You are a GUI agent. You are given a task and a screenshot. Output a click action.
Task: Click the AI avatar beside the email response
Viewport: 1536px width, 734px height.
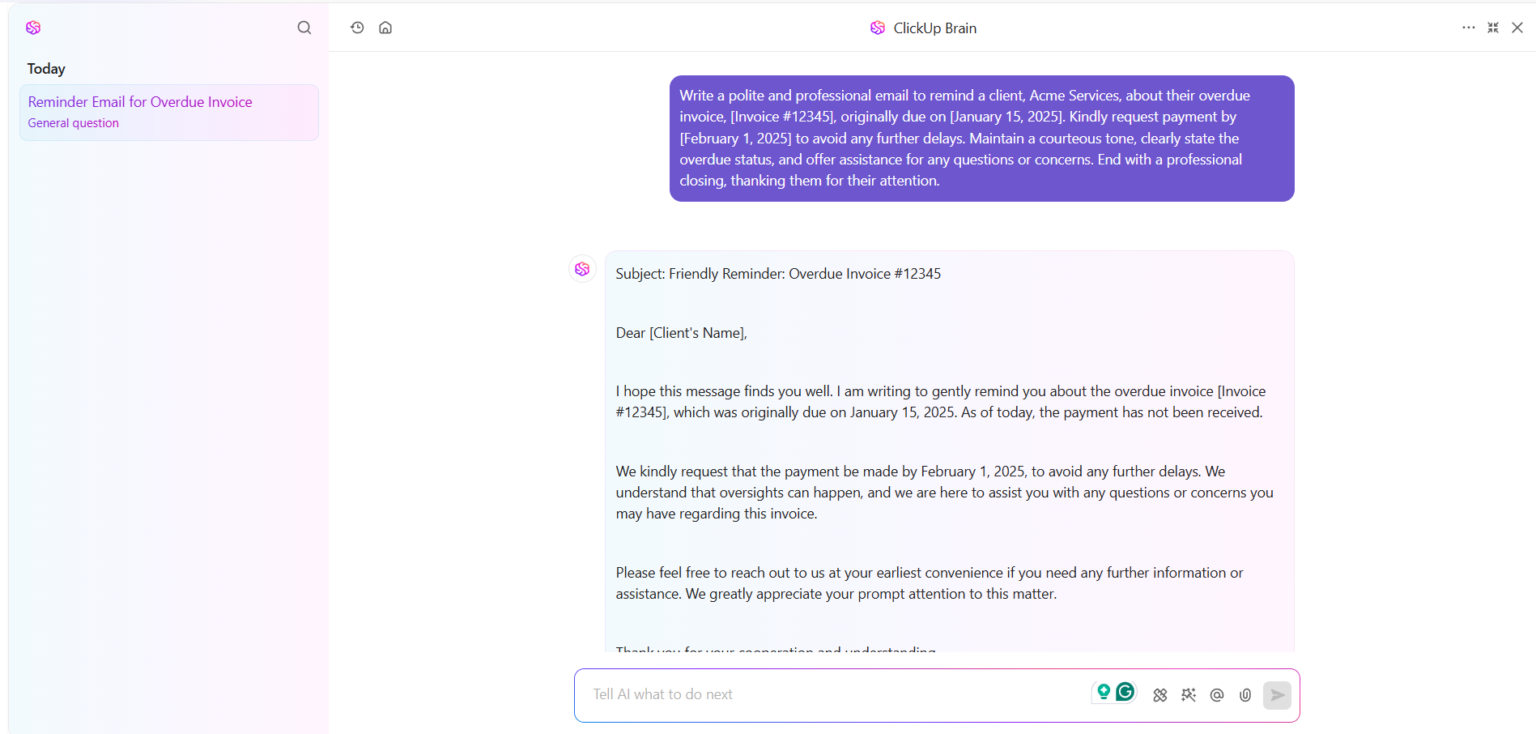click(x=582, y=268)
